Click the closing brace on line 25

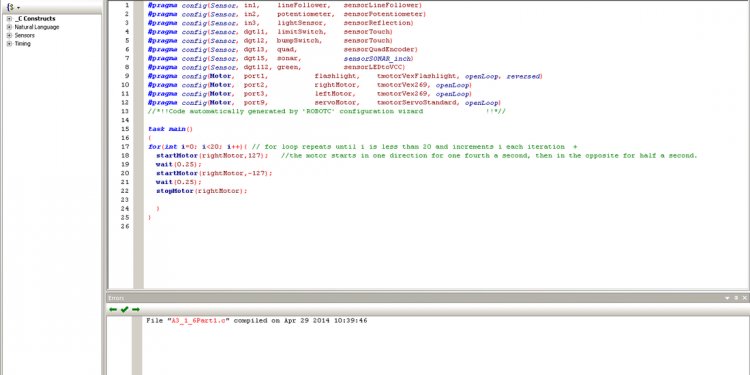point(150,217)
